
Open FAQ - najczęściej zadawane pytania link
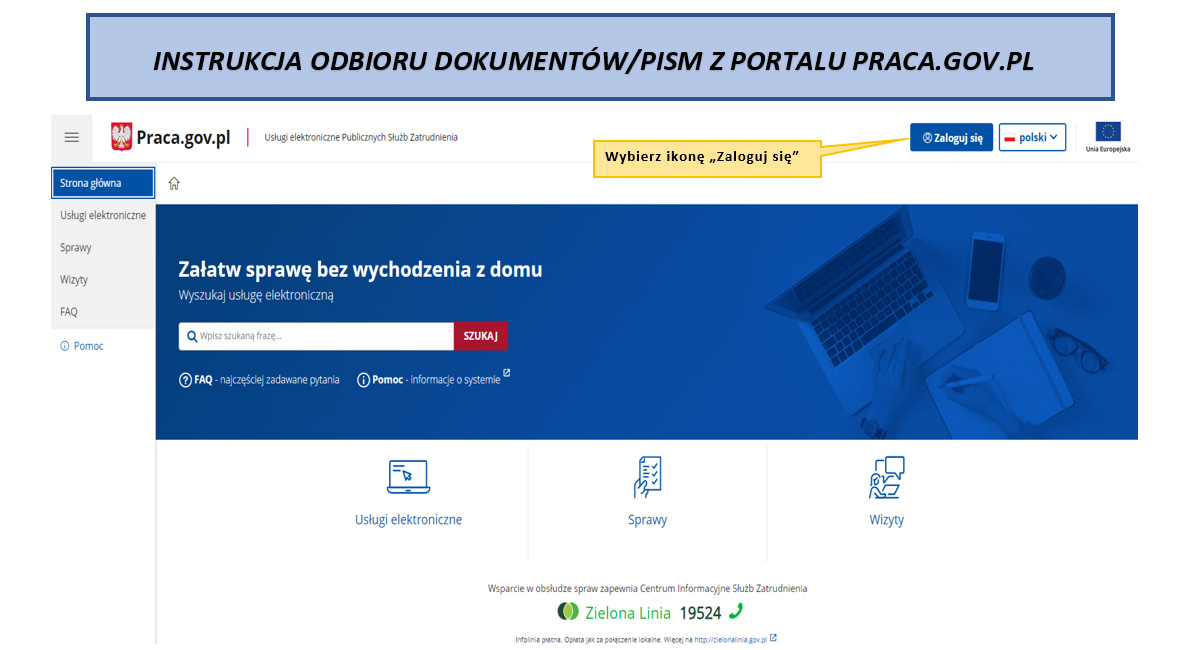pos(259,380)
